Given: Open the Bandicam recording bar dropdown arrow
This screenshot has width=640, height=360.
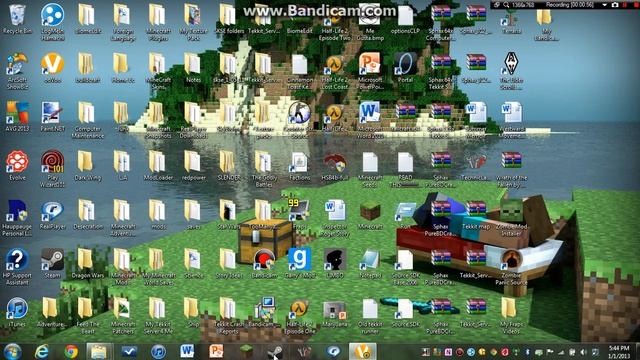Looking at the screenshot, I should [x=604, y=5].
